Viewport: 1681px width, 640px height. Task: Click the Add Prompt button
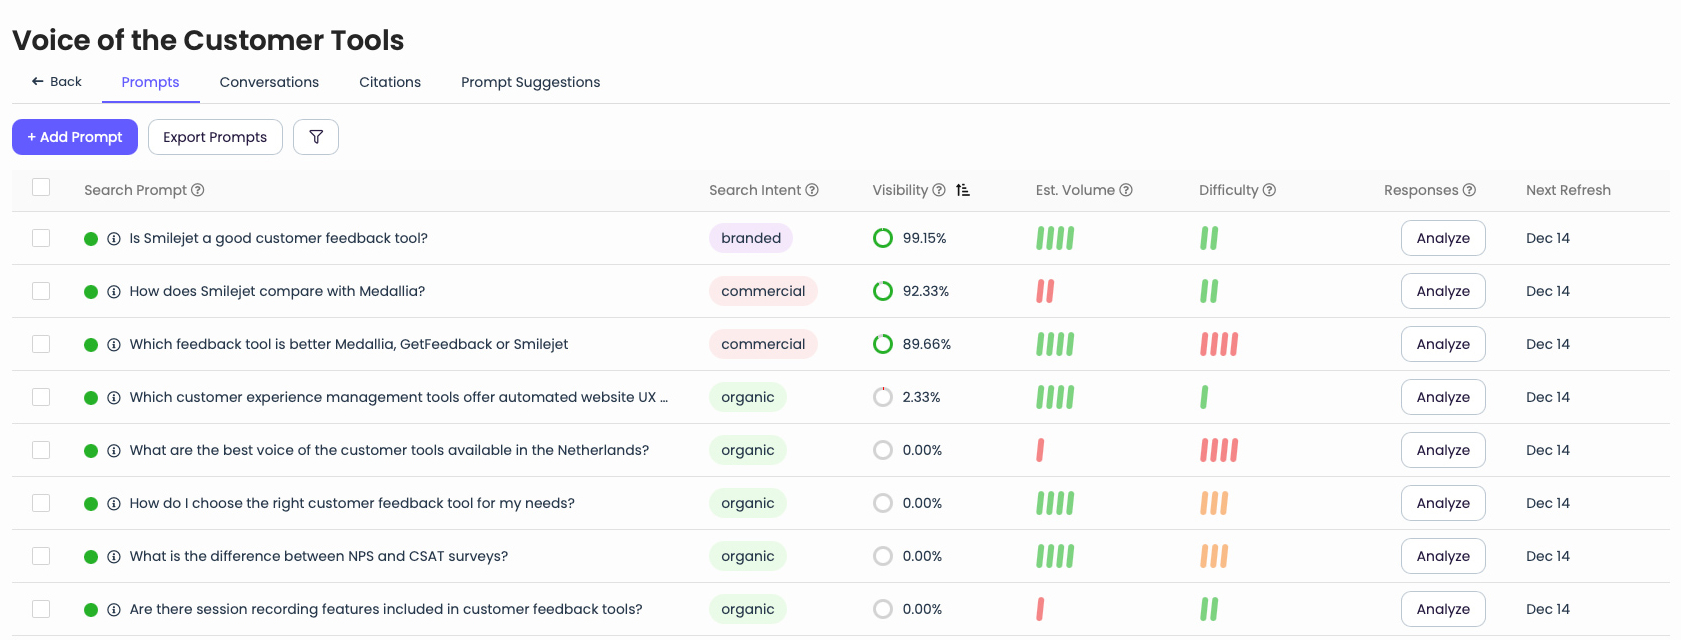[75, 137]
